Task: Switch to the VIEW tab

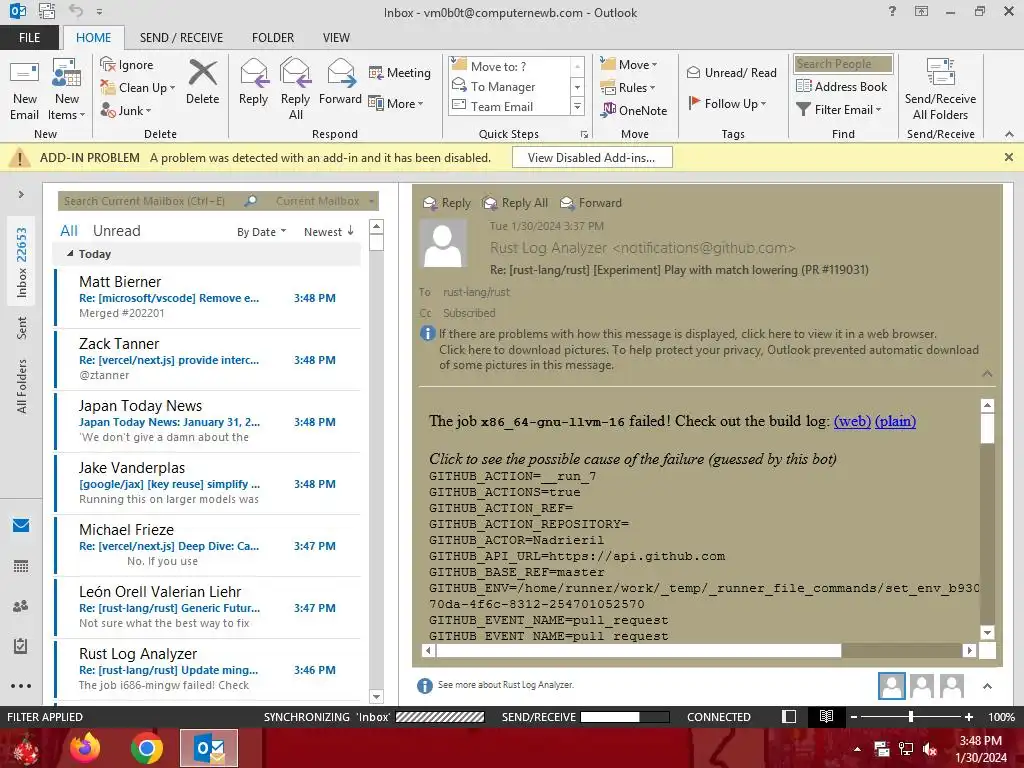Action: click(336, 38)
